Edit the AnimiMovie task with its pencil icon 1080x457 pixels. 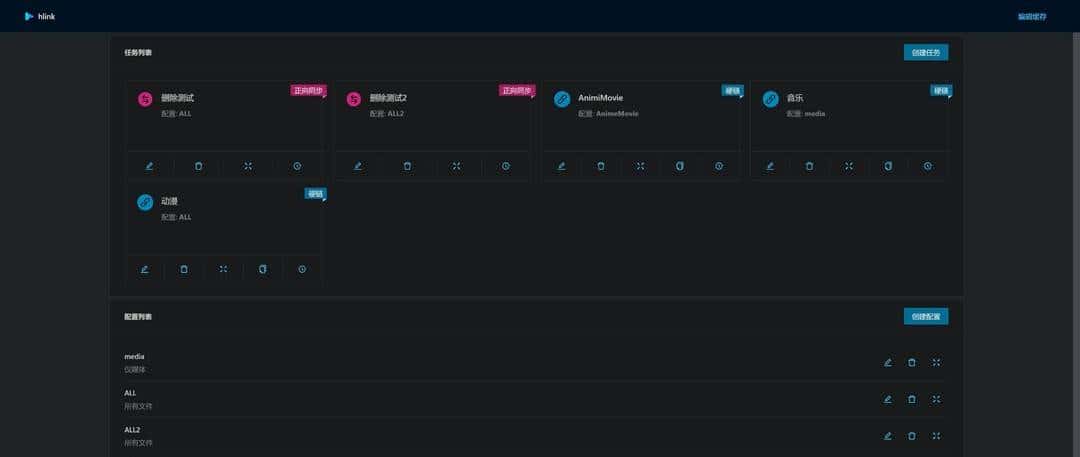(561, 166)
